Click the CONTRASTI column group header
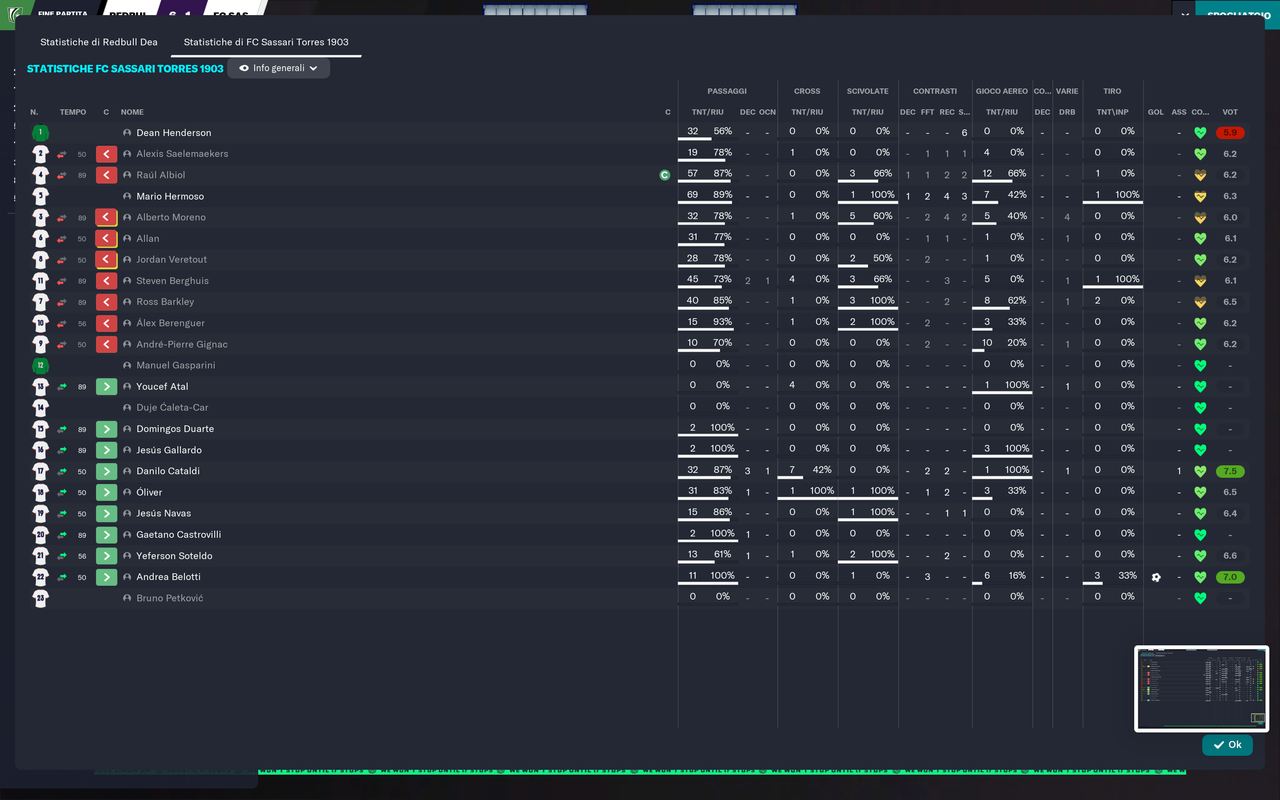The image size is (1280, 800). click(x=935, y=91)
